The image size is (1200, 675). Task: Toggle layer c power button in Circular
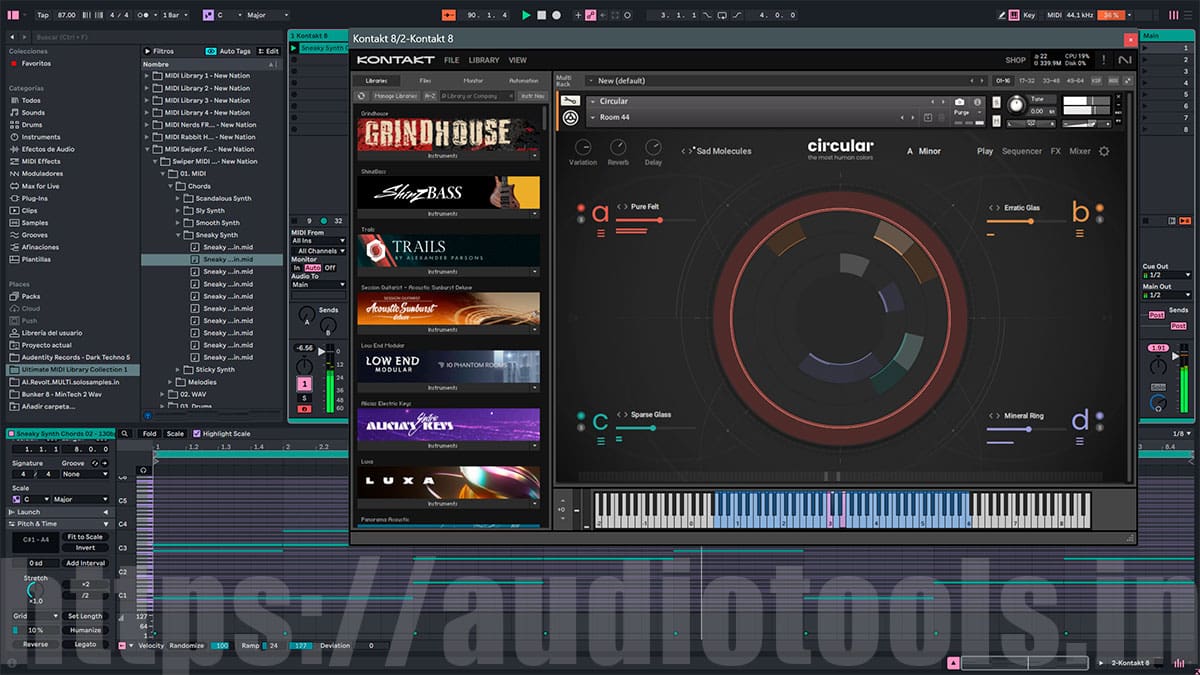[581, 416]
